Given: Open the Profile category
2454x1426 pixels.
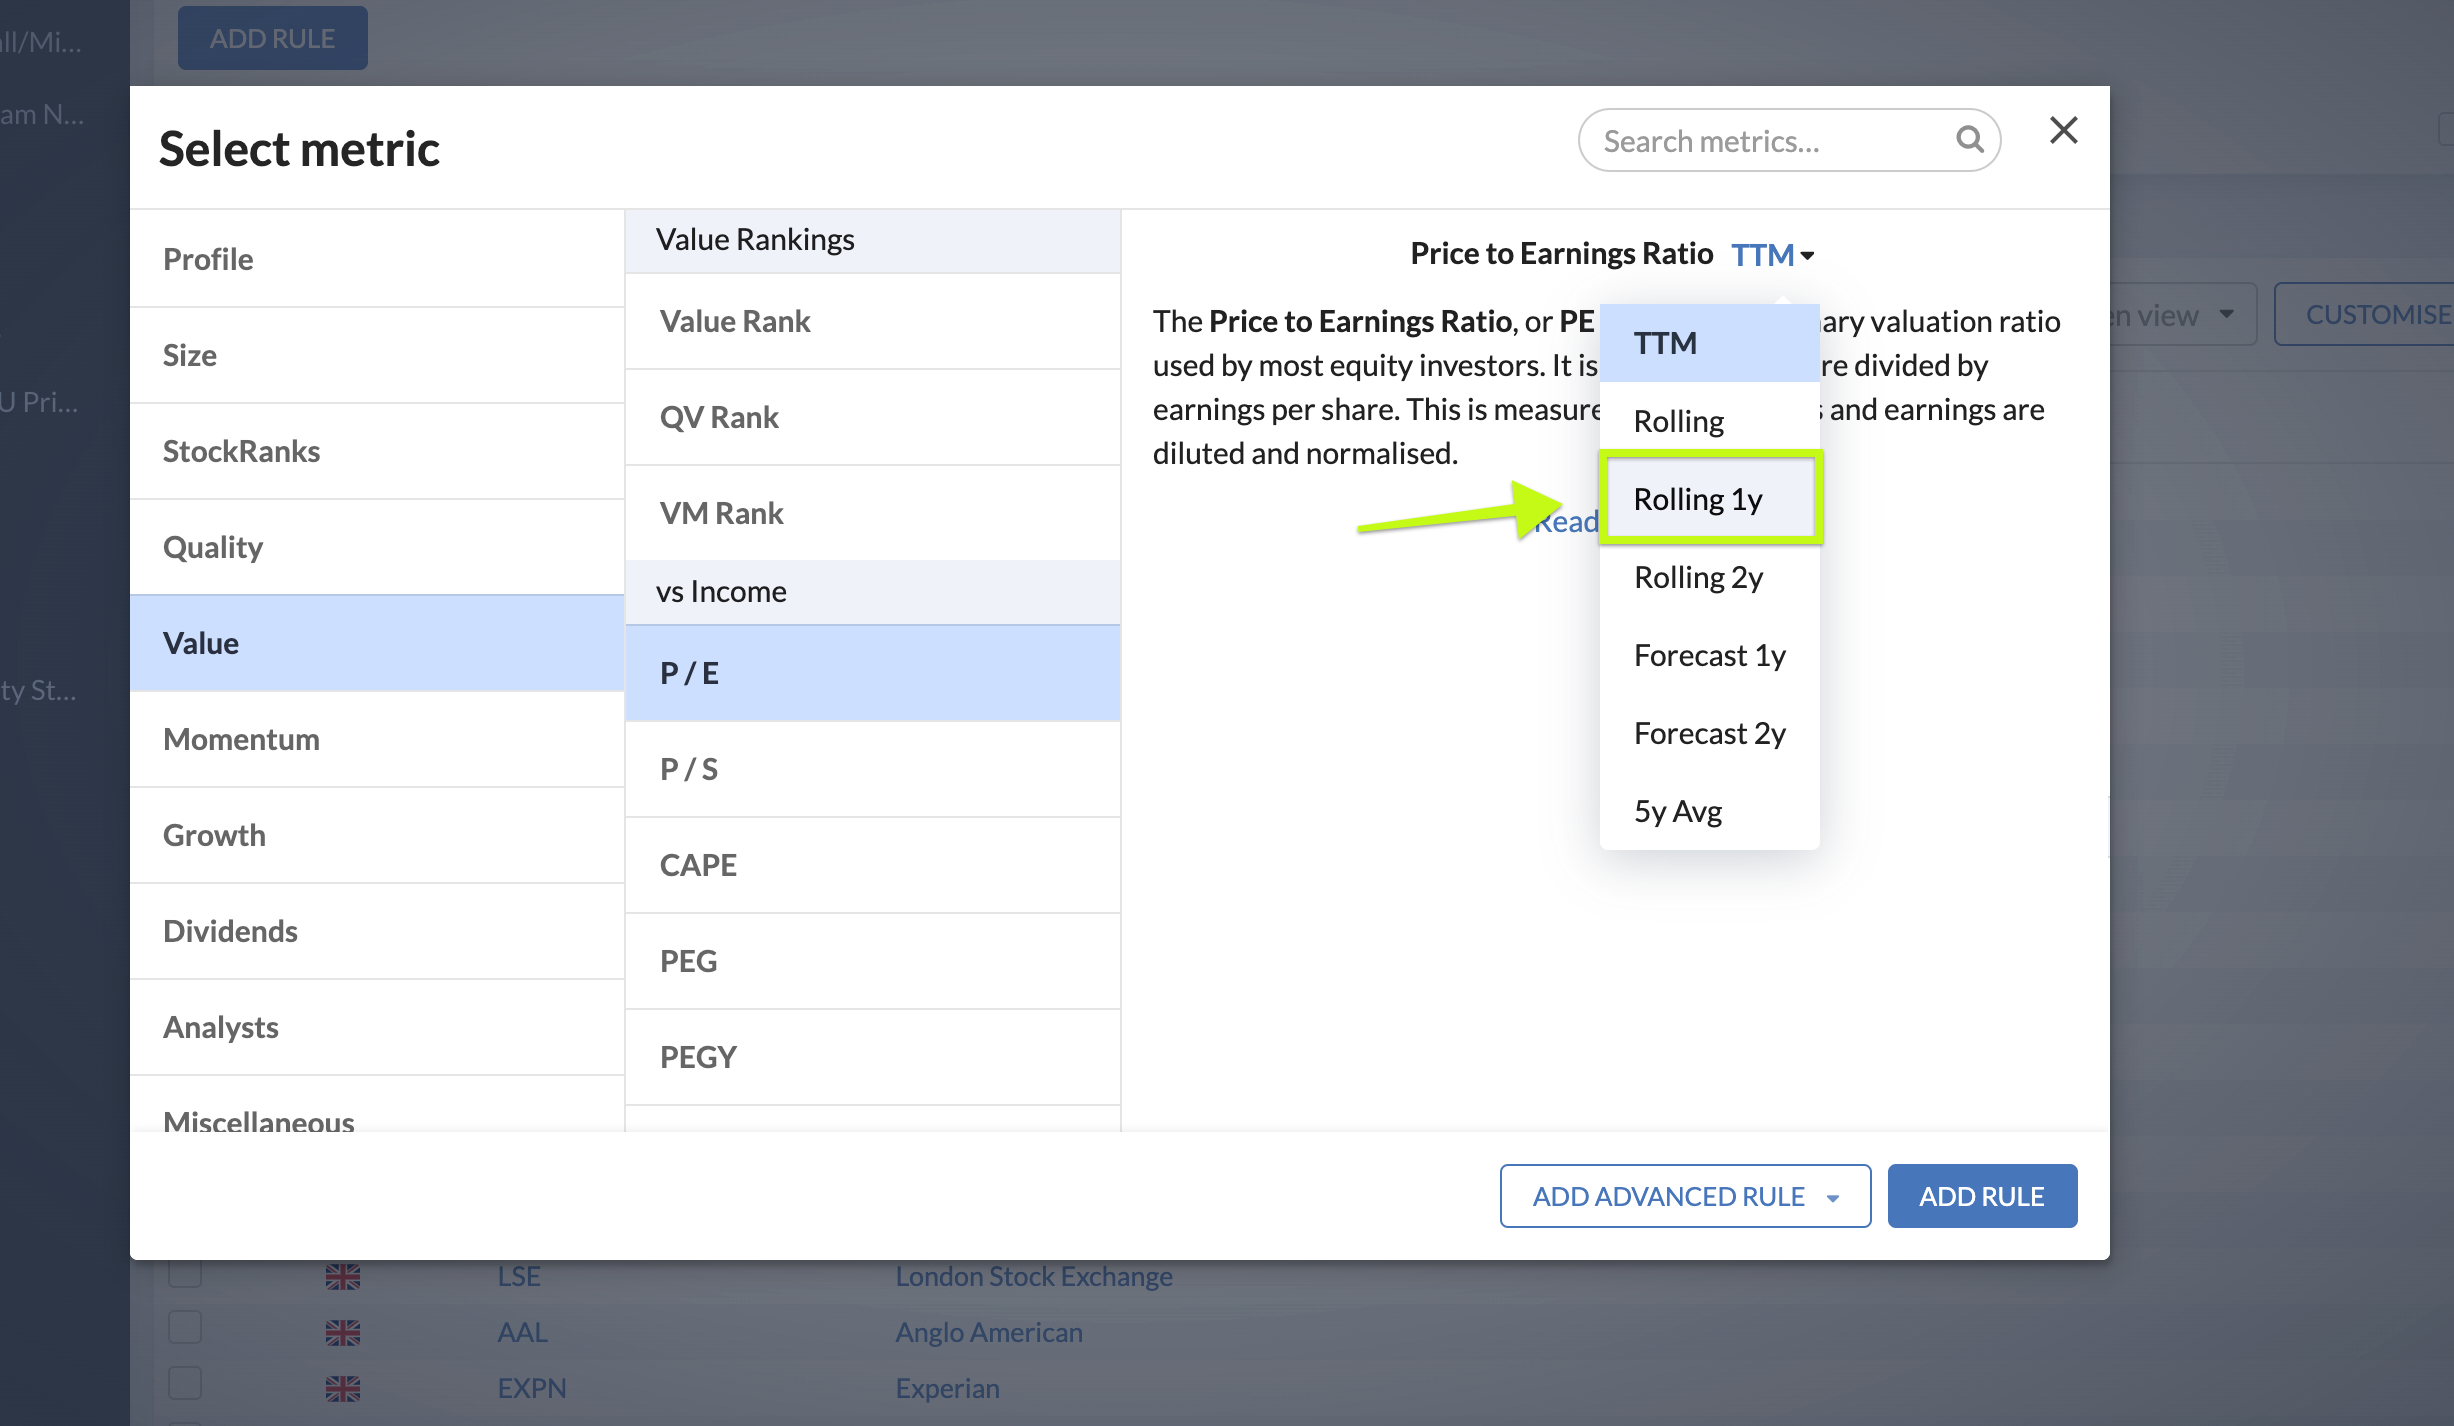Looking at the screenshot, I should pos(377,259).
